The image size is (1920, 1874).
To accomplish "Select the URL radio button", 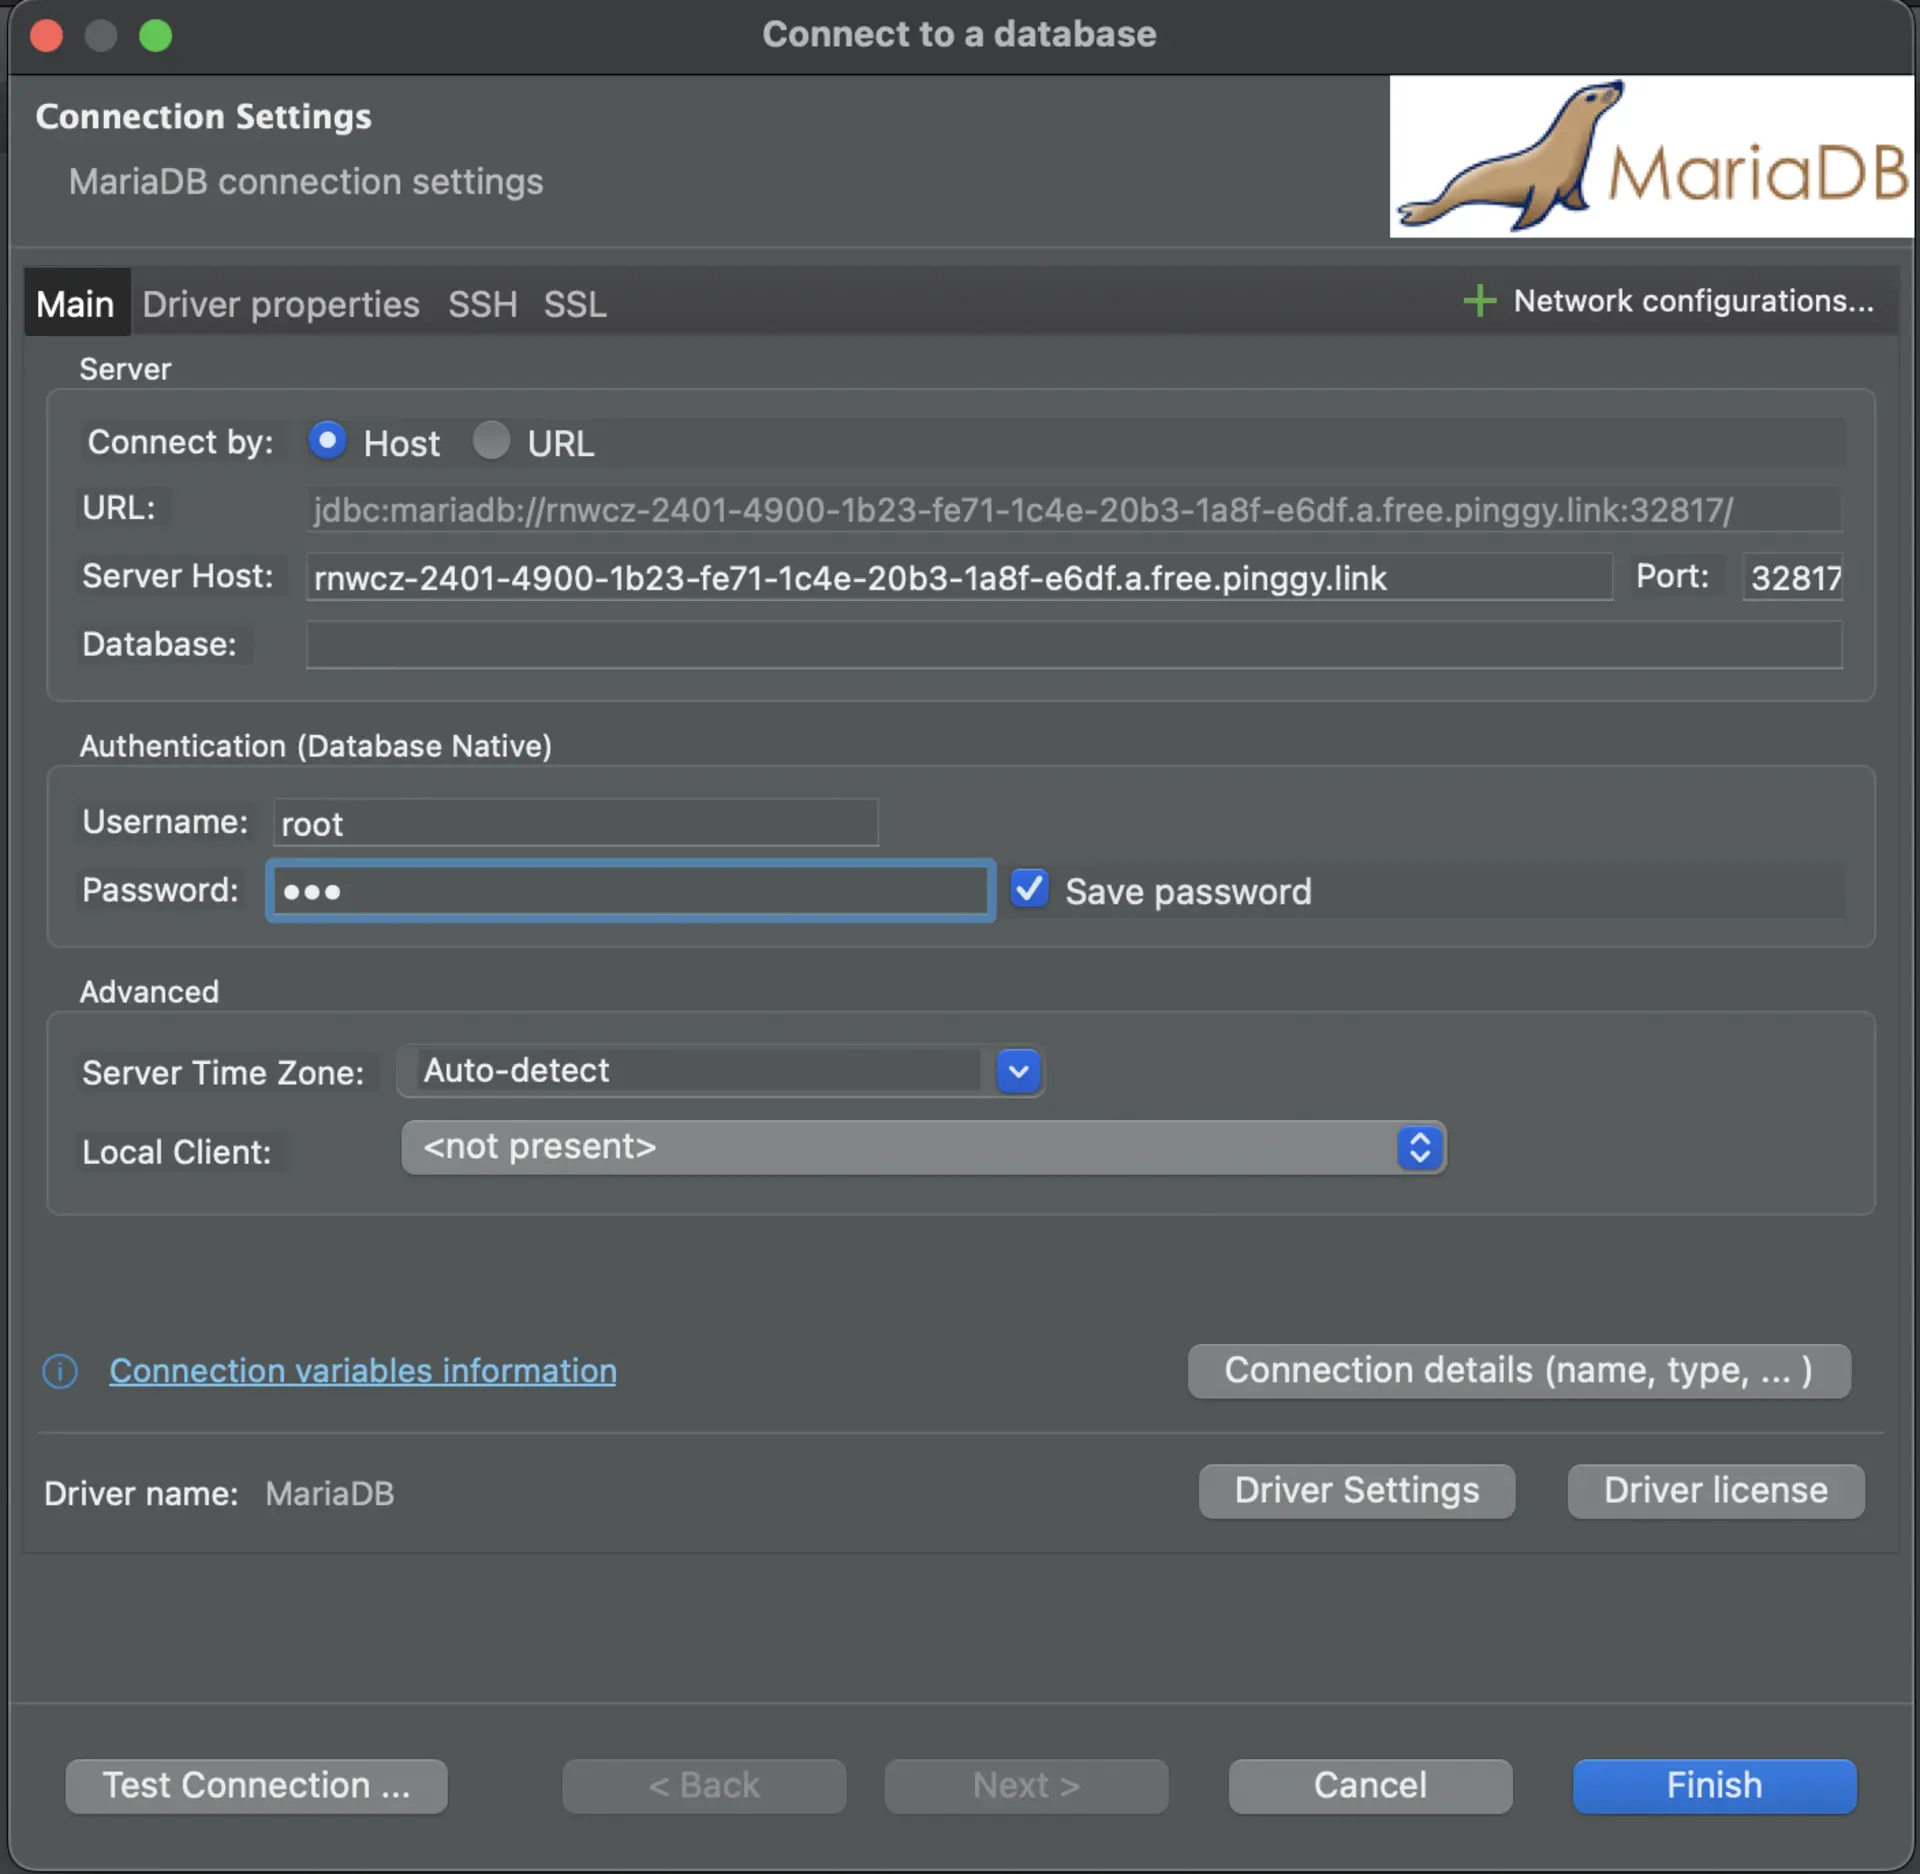I will (x=491, y=440).
